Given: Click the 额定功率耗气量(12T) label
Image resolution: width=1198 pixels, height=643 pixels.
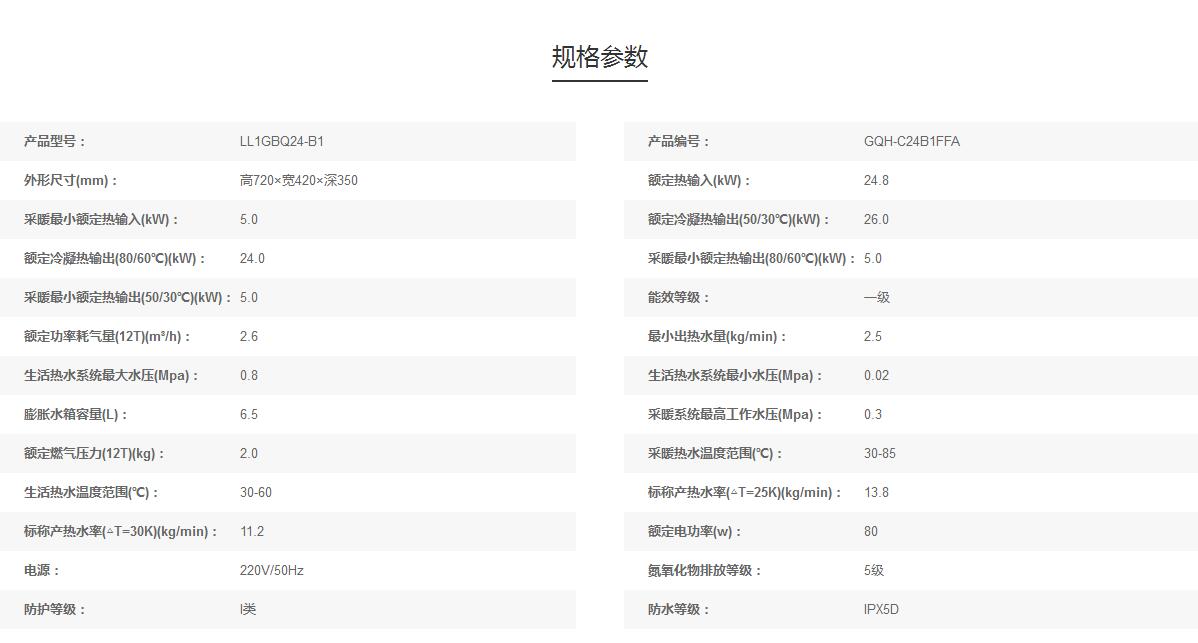Looking at the screenshot, I should pos(108,336).
